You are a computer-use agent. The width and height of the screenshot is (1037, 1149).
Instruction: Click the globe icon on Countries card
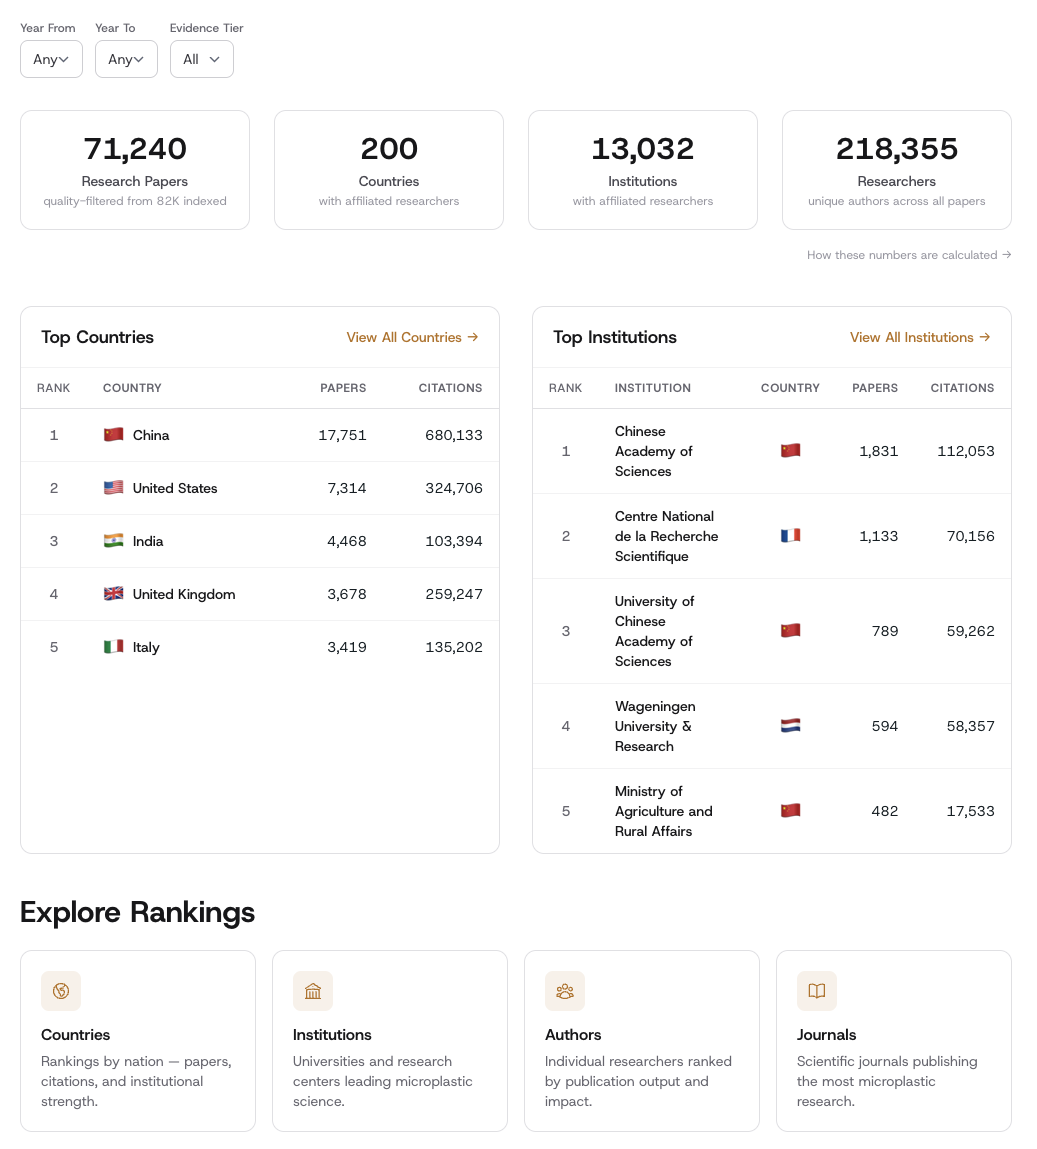(x=61, y=991)
